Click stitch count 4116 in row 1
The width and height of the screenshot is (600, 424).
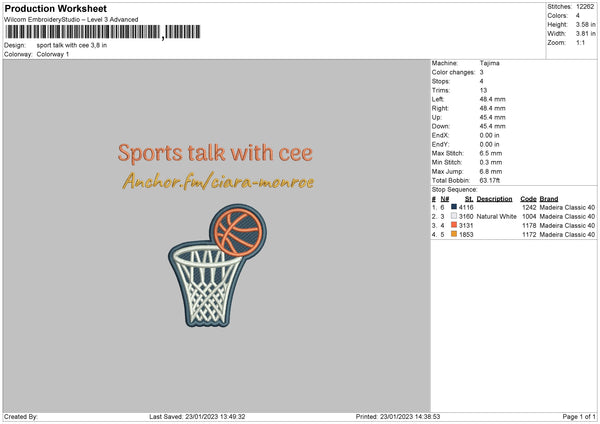tap(466, 207)
